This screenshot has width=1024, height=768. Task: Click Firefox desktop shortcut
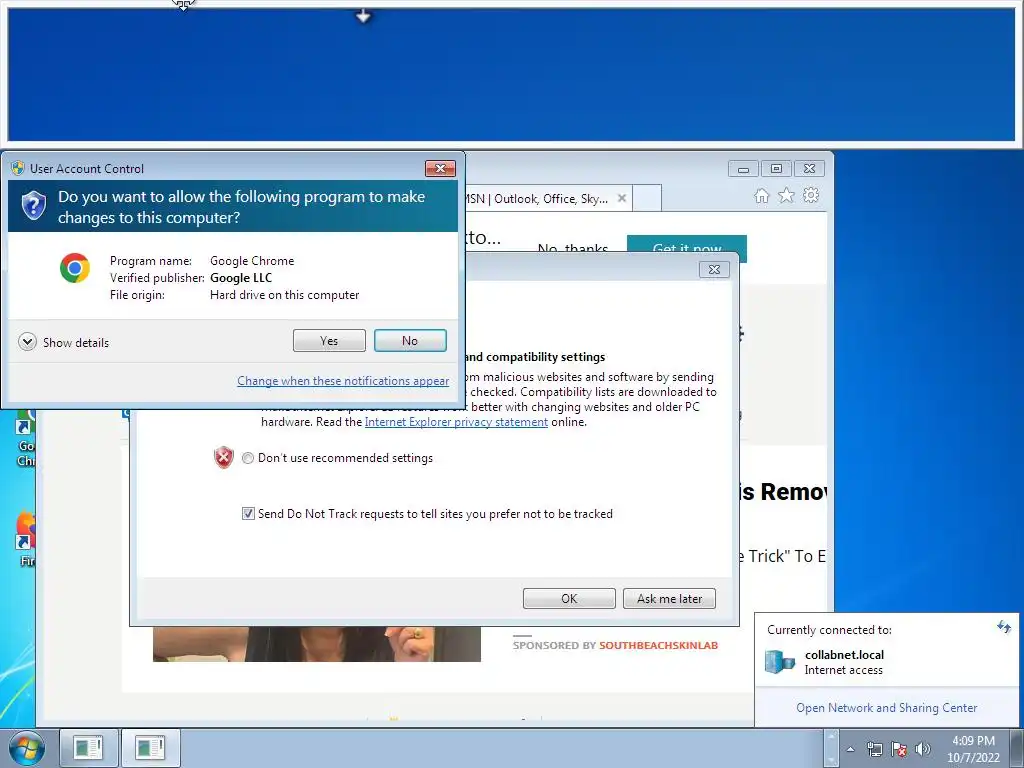tap(26, 539)
